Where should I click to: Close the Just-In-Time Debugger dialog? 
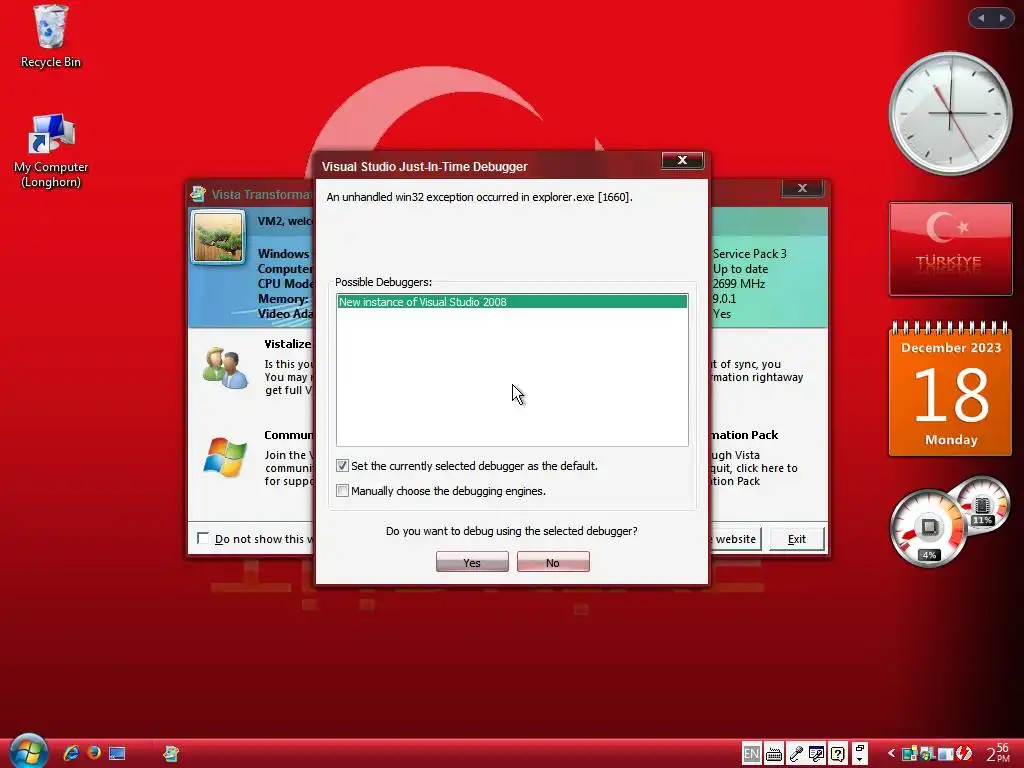coord(682,160)
